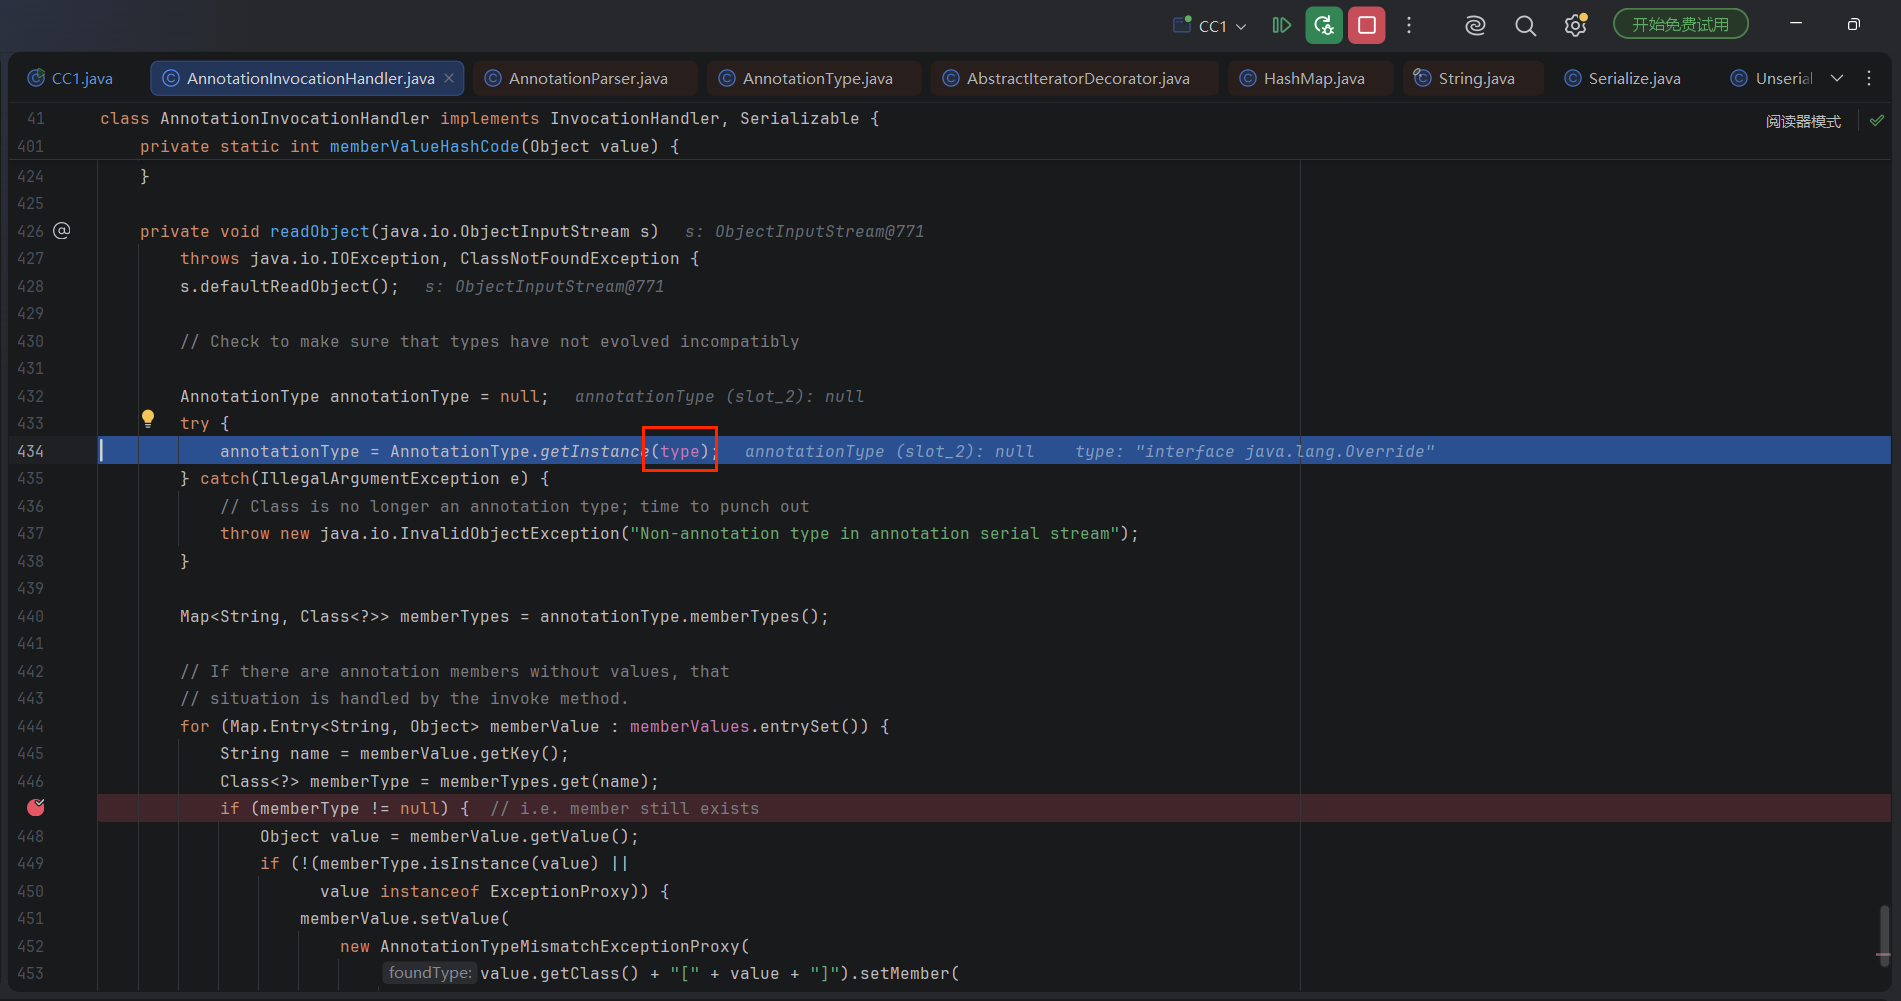Click the s.defaultReadObject() call
The image size is (1901, 1001).
pyautogui.click(x=289, y=286)
